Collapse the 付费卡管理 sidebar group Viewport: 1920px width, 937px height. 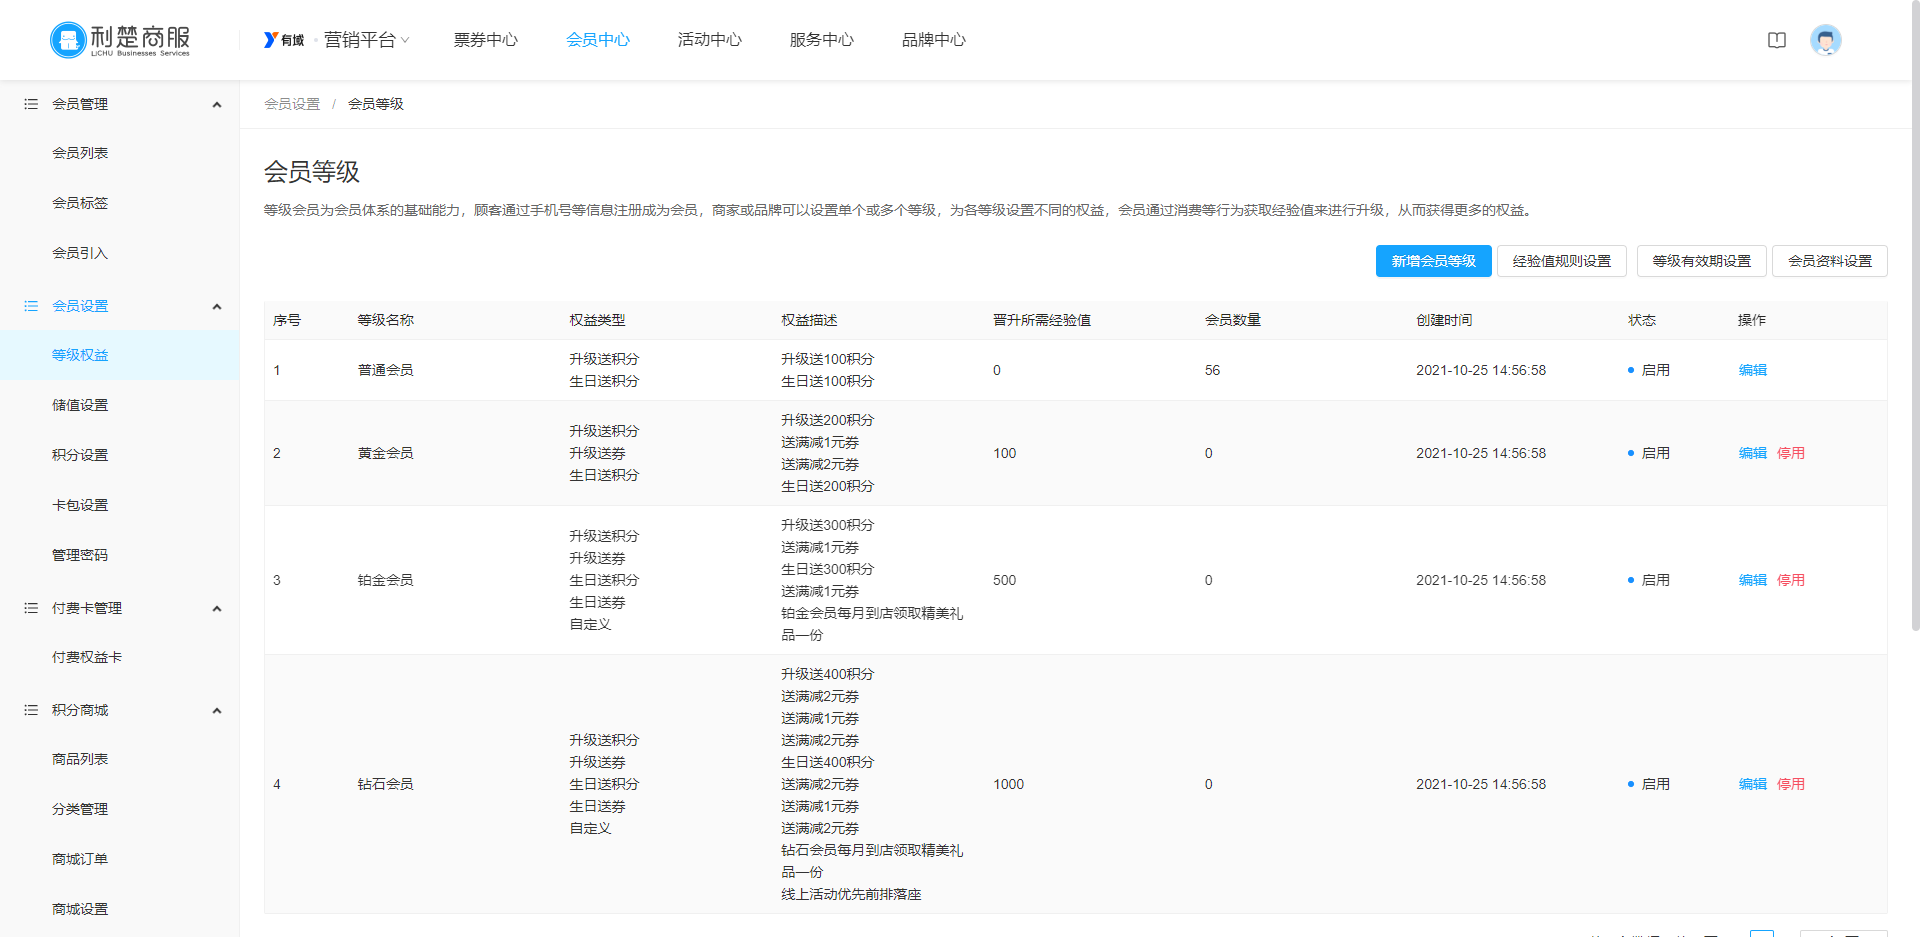point(217,608)
